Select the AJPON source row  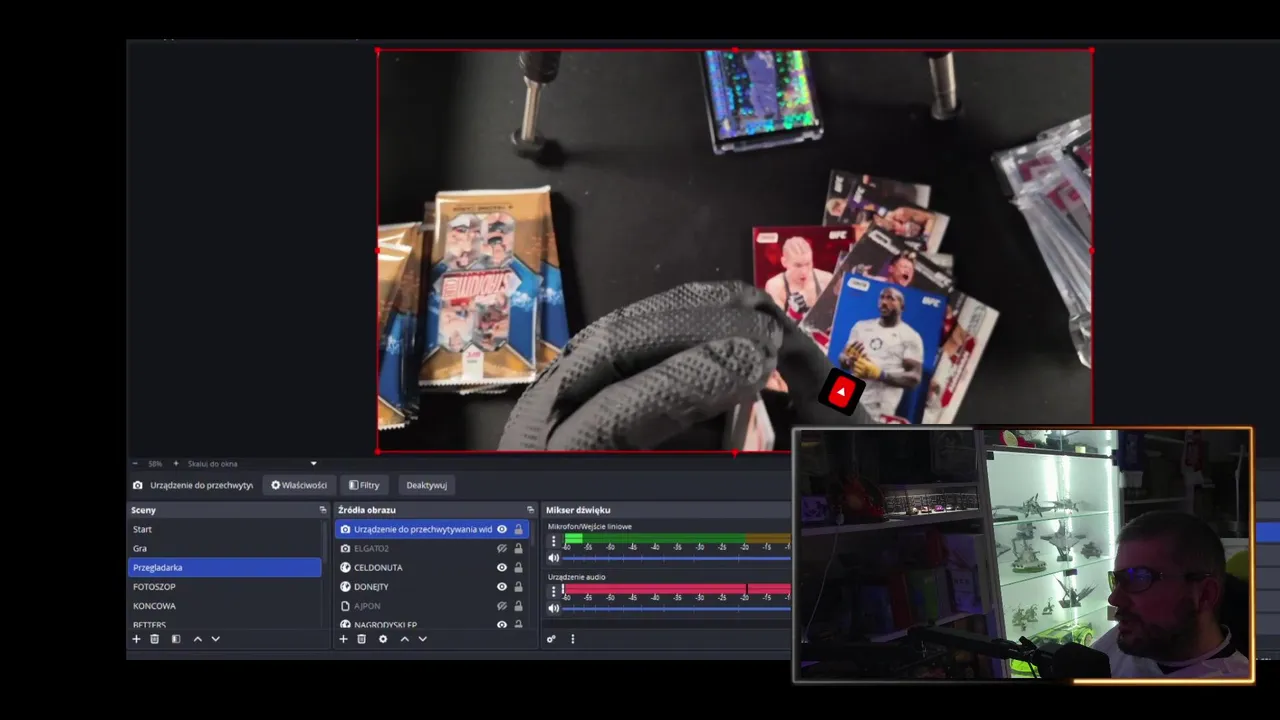432,606
